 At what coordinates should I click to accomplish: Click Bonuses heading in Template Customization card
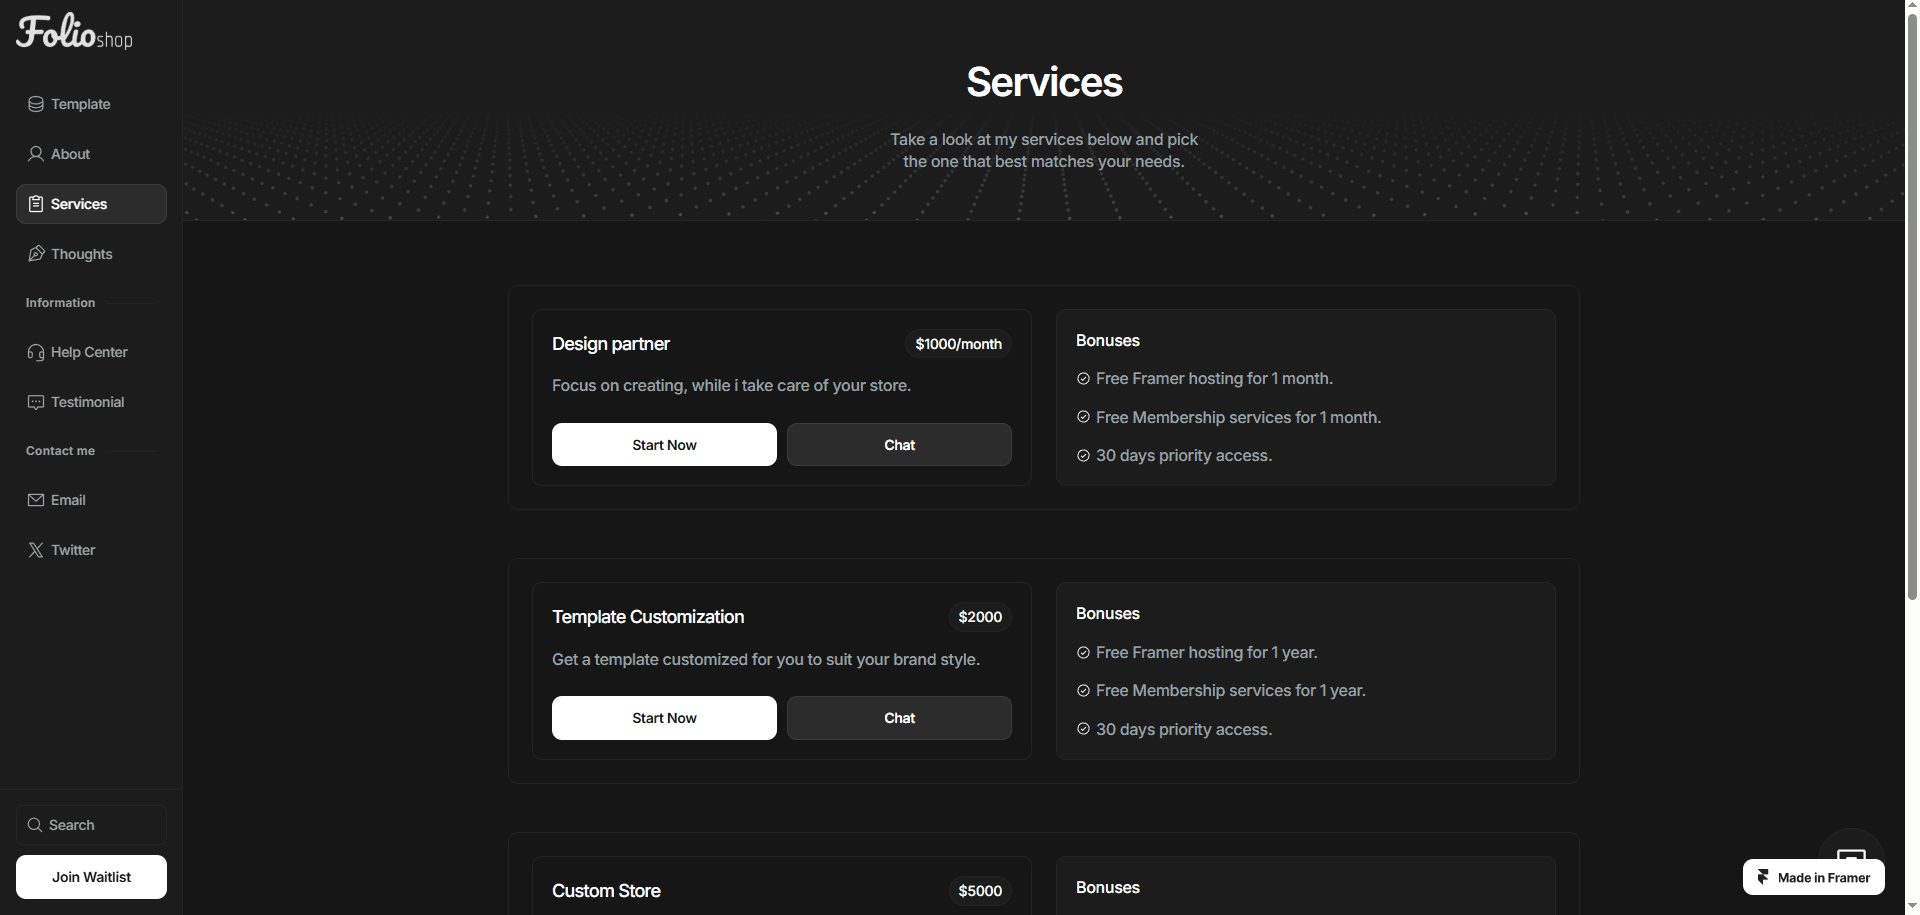coord(1108,614)
